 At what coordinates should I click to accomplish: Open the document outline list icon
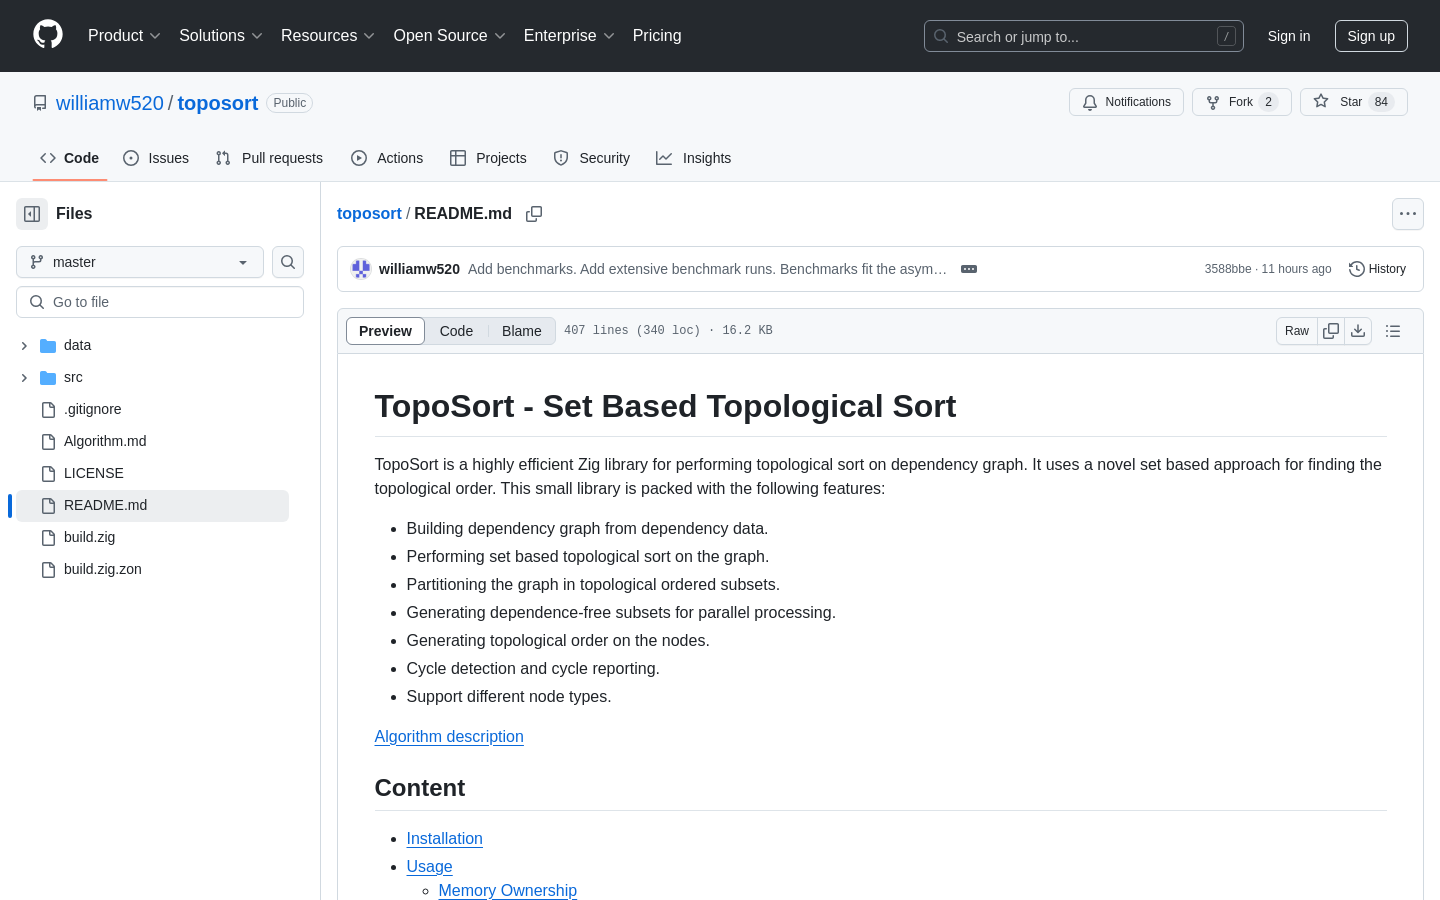(1393, 331)
